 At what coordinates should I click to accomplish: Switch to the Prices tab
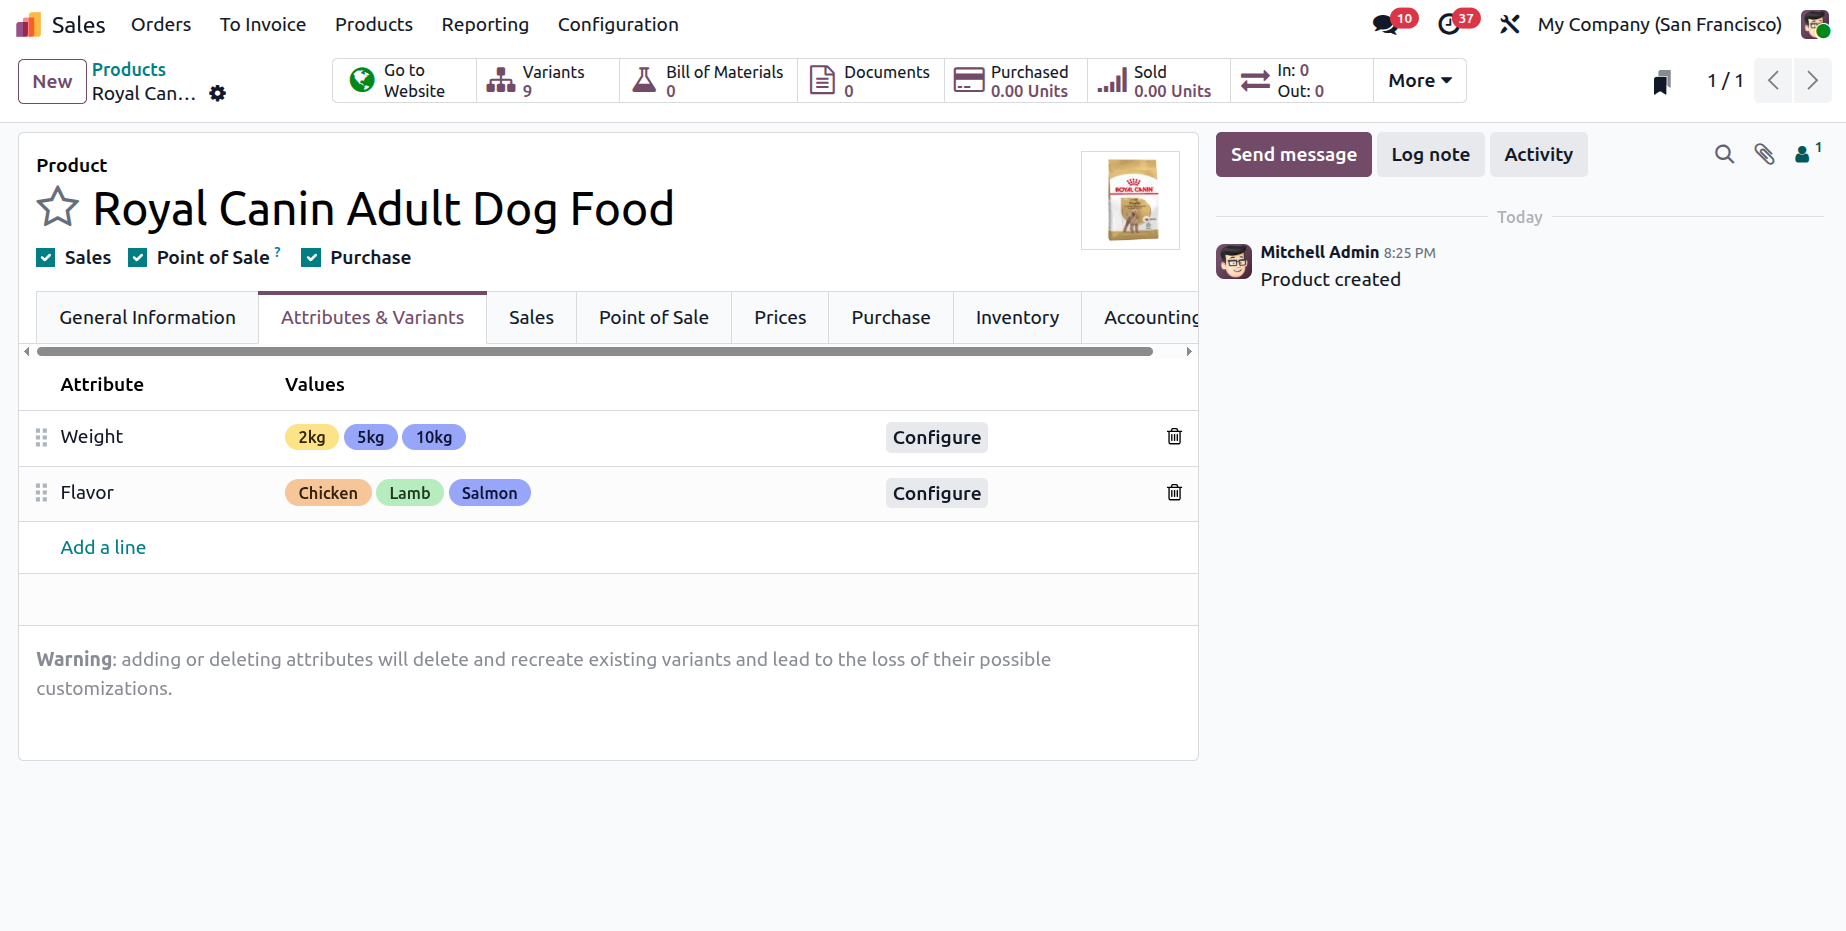click(780, 318)
